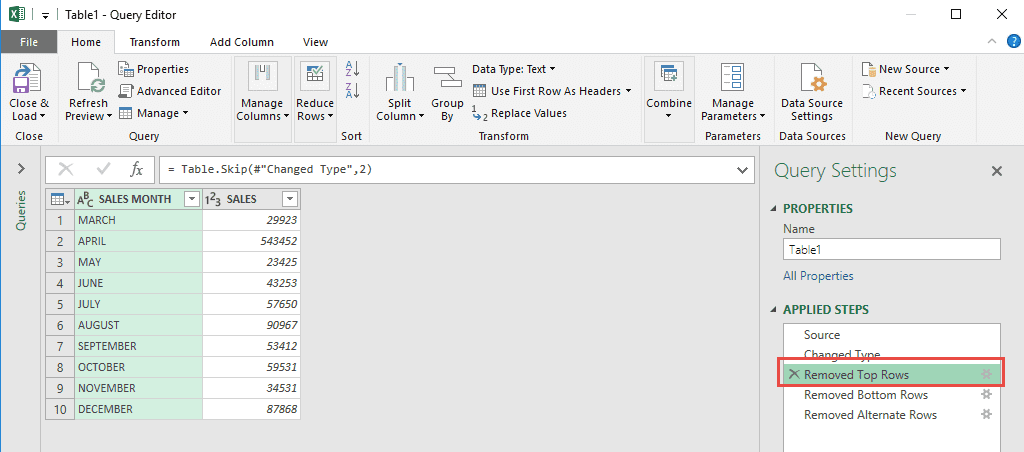The image size is (1024, 452).
Task: Expand the Queries pane
Action: point(21,169)
